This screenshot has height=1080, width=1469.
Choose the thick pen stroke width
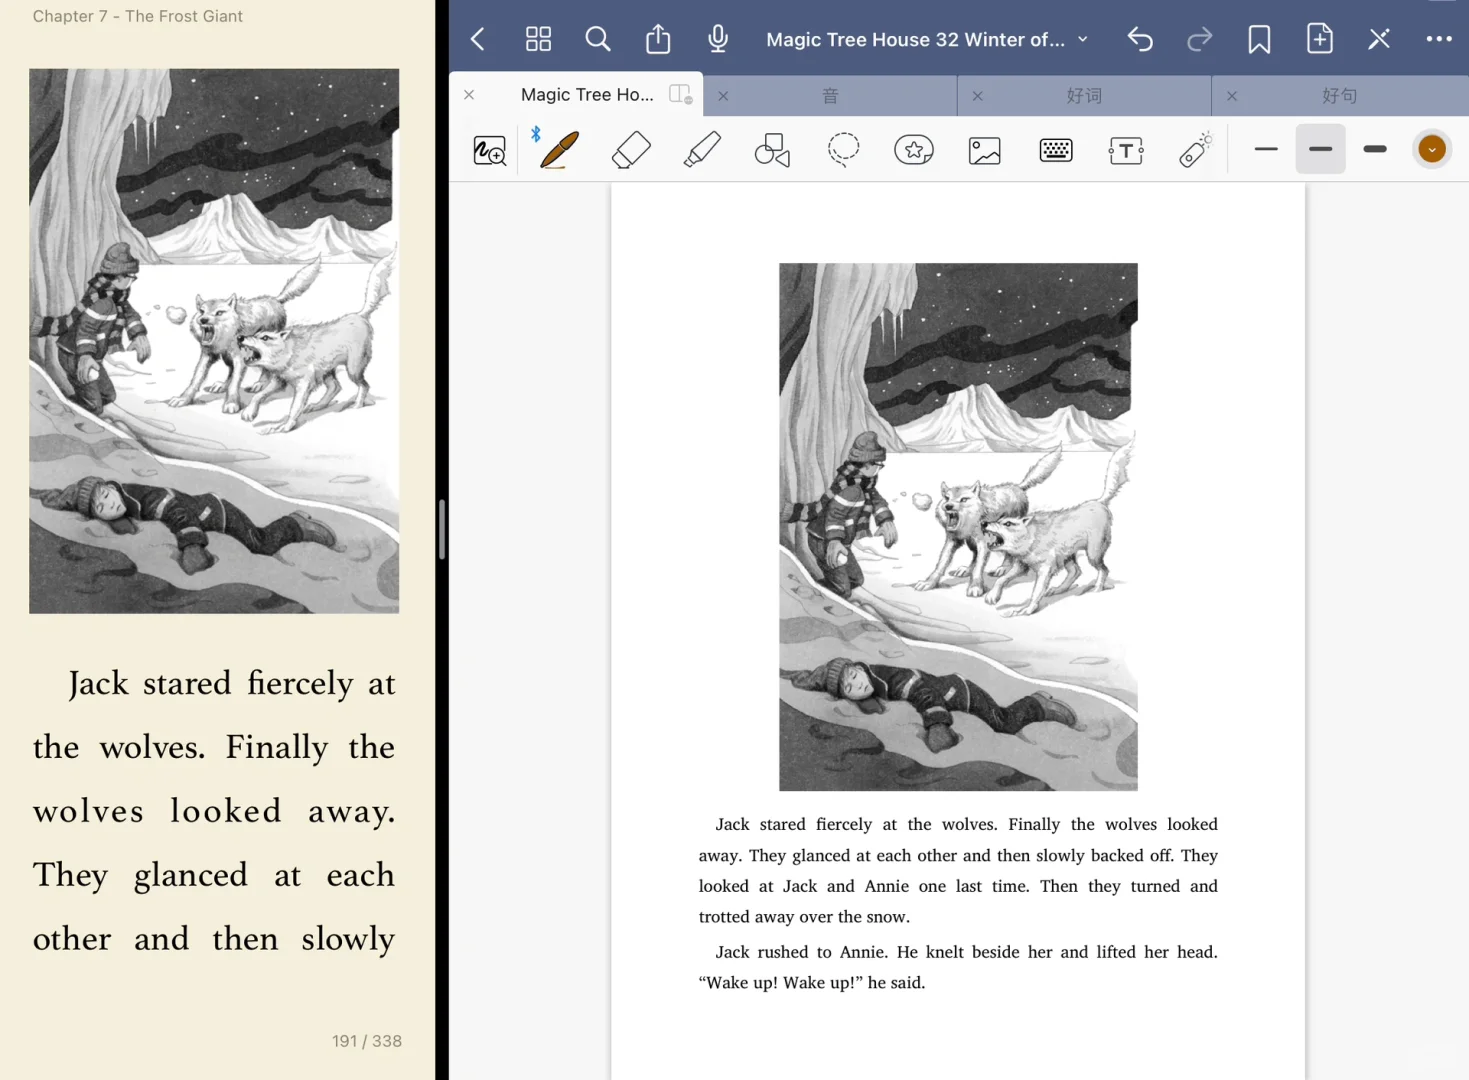point(1375,149)
